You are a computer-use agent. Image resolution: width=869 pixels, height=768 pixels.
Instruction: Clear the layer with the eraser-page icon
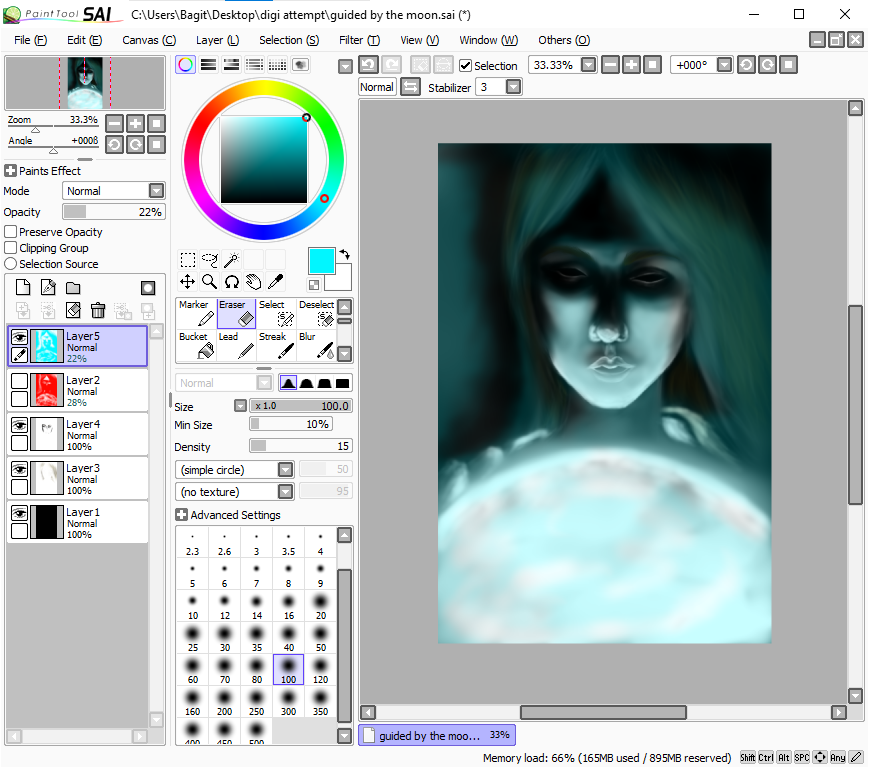click(x=73, y=310)
